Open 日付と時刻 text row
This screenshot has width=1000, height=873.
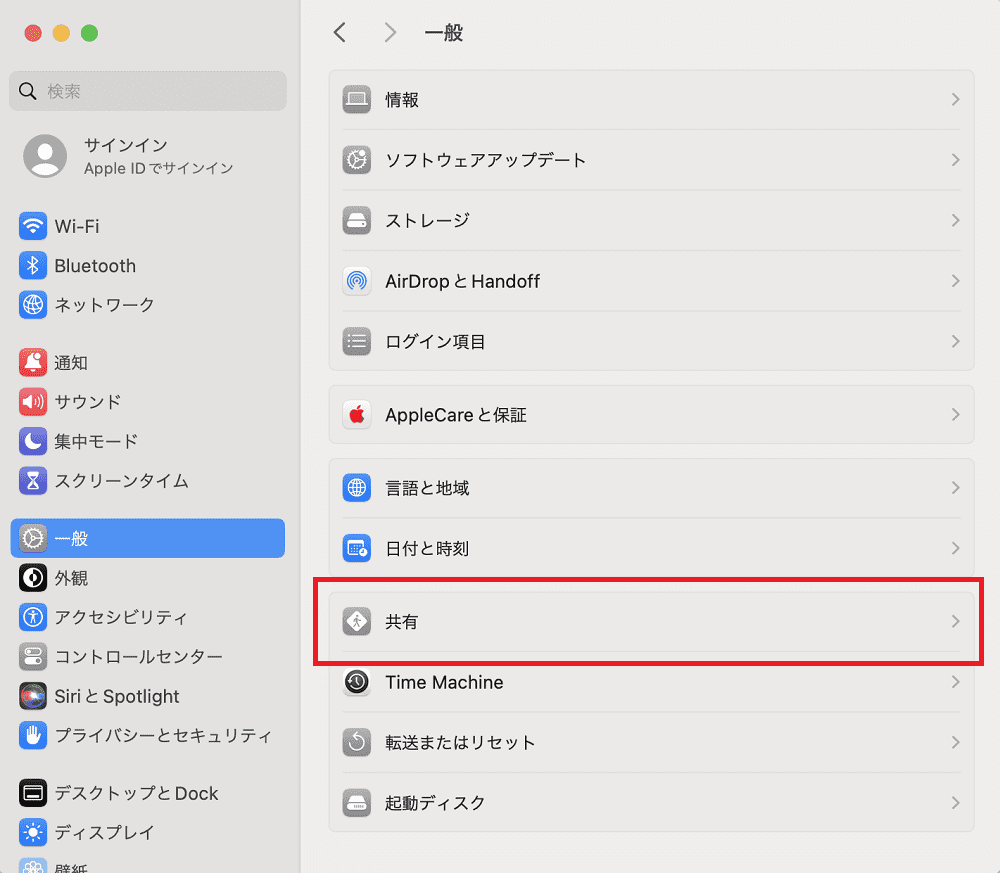point(651,548)
